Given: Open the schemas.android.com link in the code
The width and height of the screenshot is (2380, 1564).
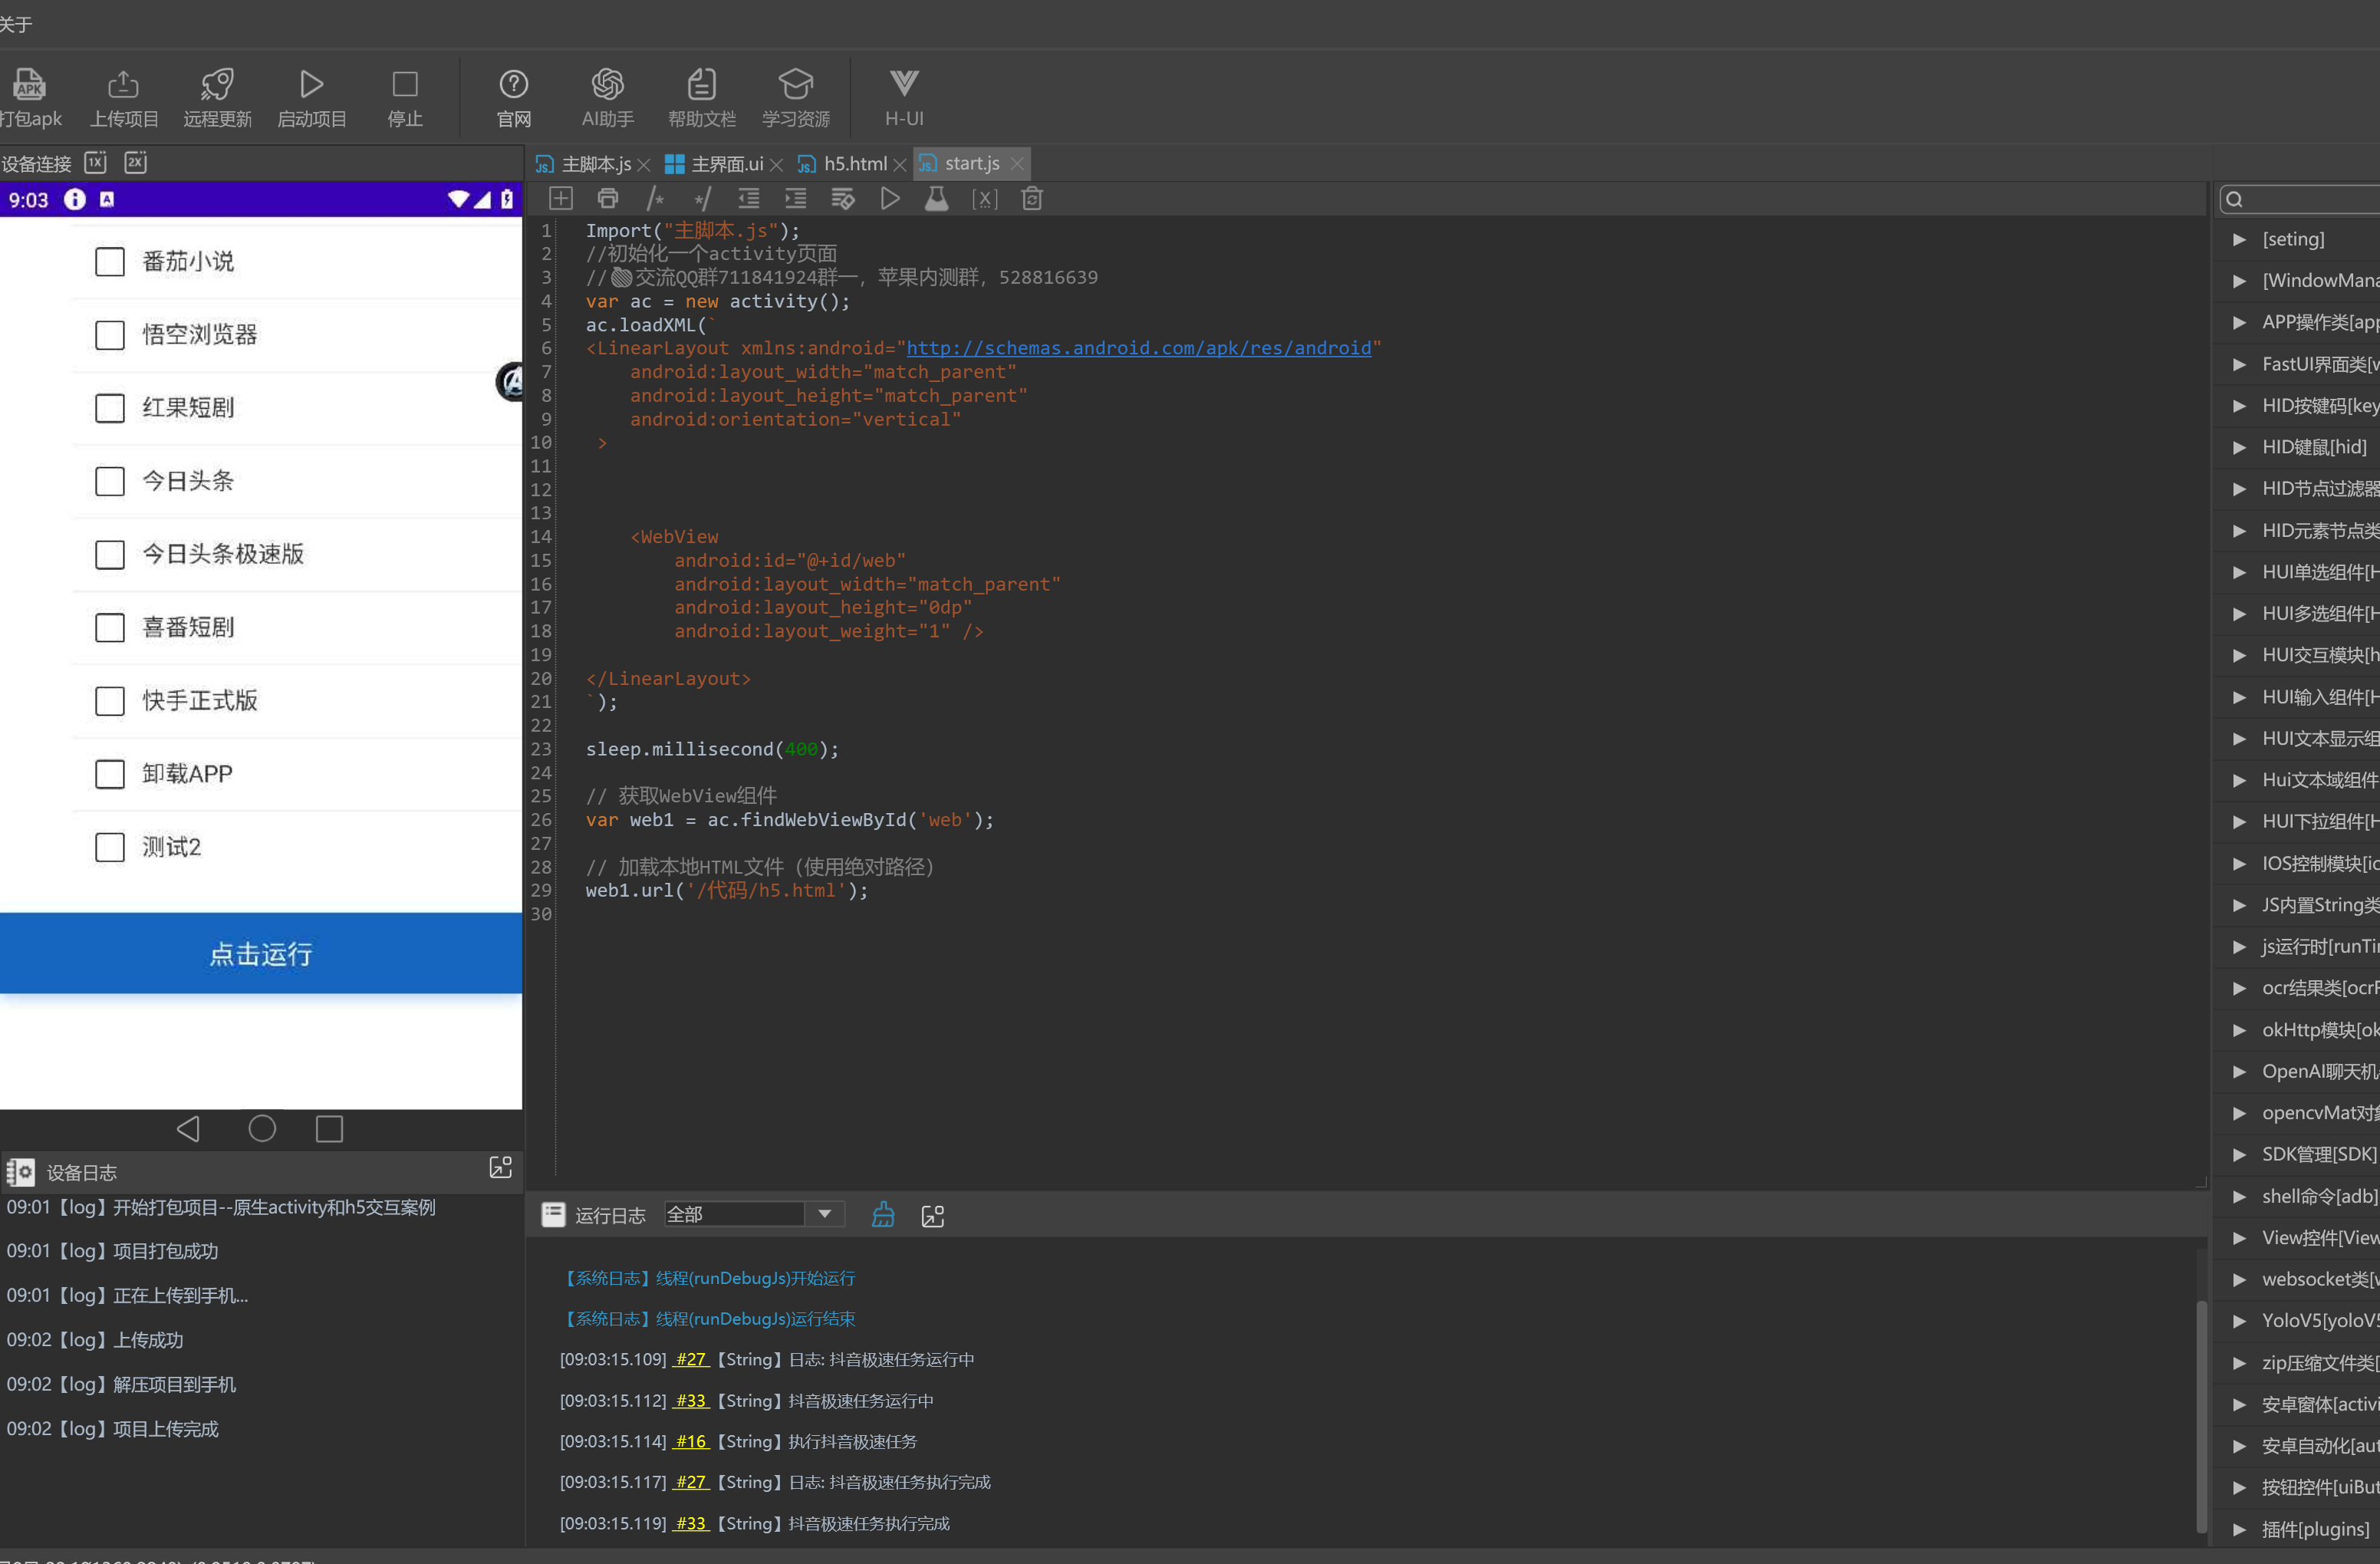Looking at the screenshot, I should coord(1138,348).
